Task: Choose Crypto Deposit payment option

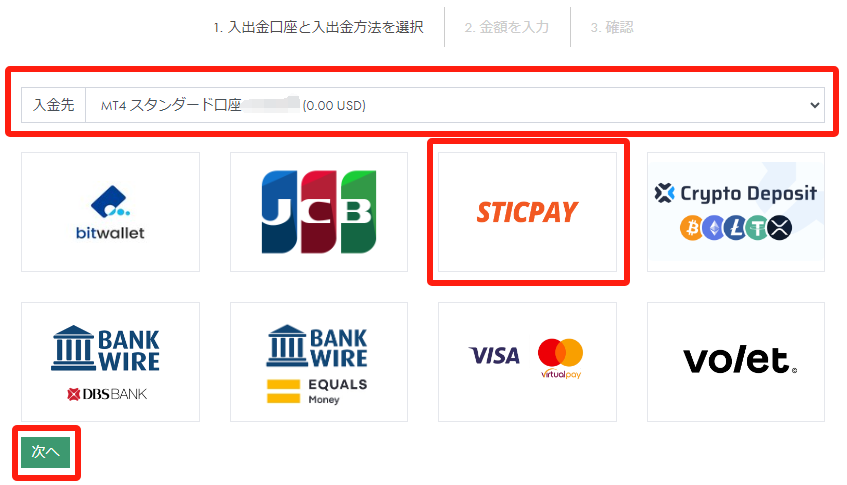Action: coord(736,212)
